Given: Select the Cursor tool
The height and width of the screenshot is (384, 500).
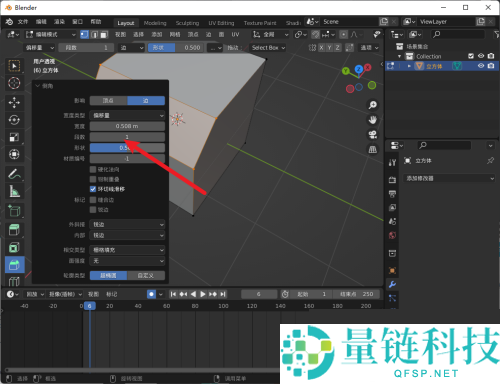Looking at the screenshot, I should [14, 83].
